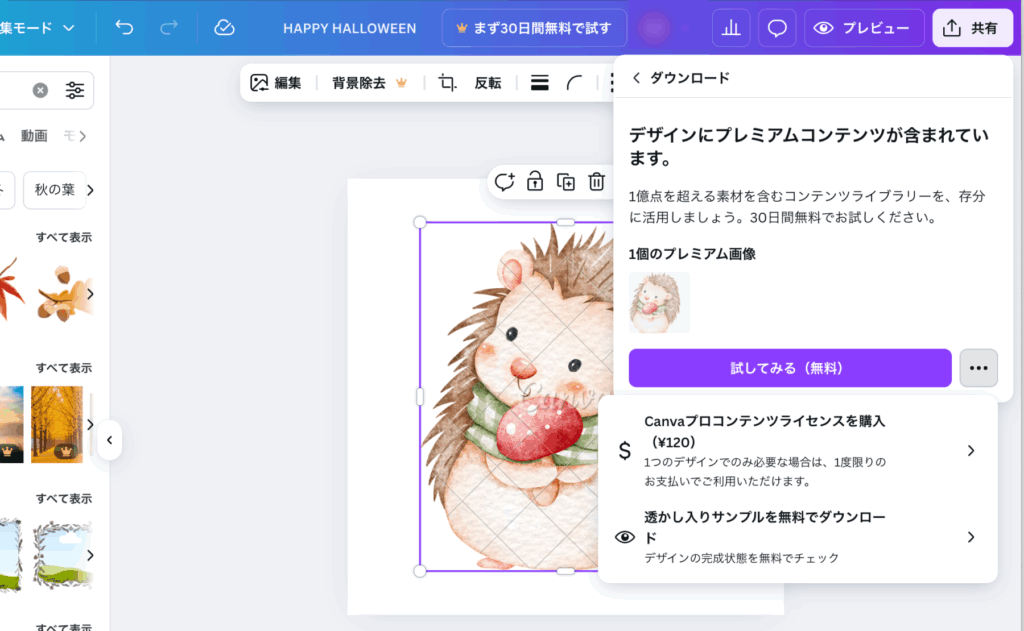Open the comments speech bubble icon
Viewport: 1024px width, 631px height.
click(x=777, y=28)
